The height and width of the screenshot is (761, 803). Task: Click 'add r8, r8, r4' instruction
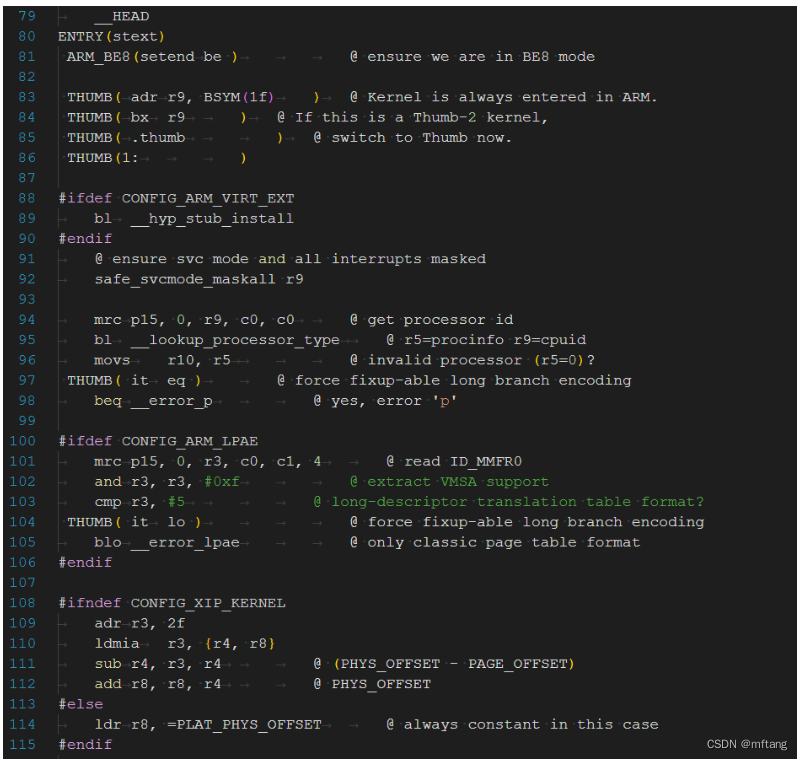pos(158,684)
